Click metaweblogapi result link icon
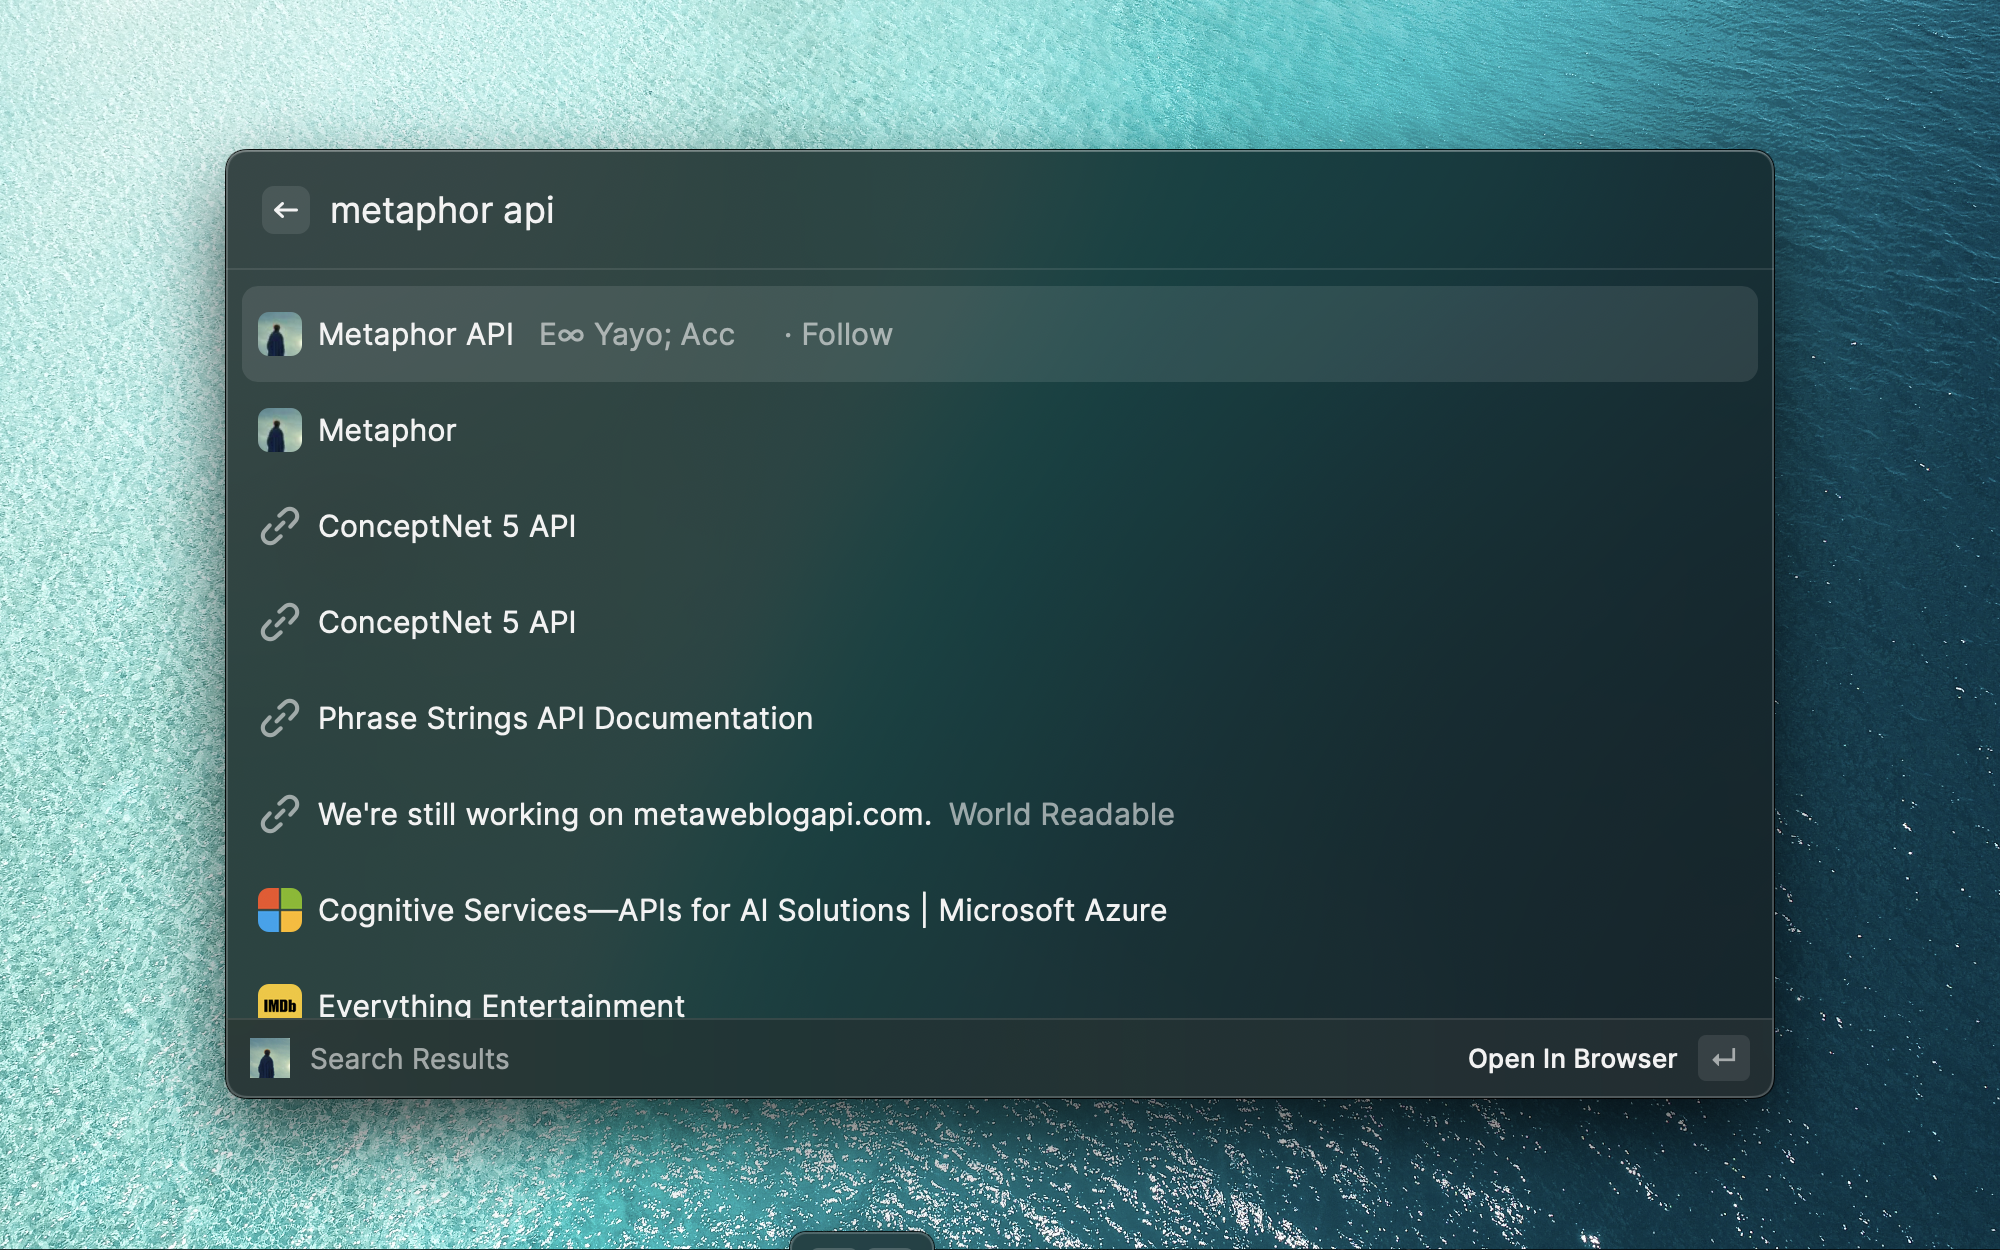Image resolution: width=2000 pixels, height=1250 pixels. coord(280,814)
